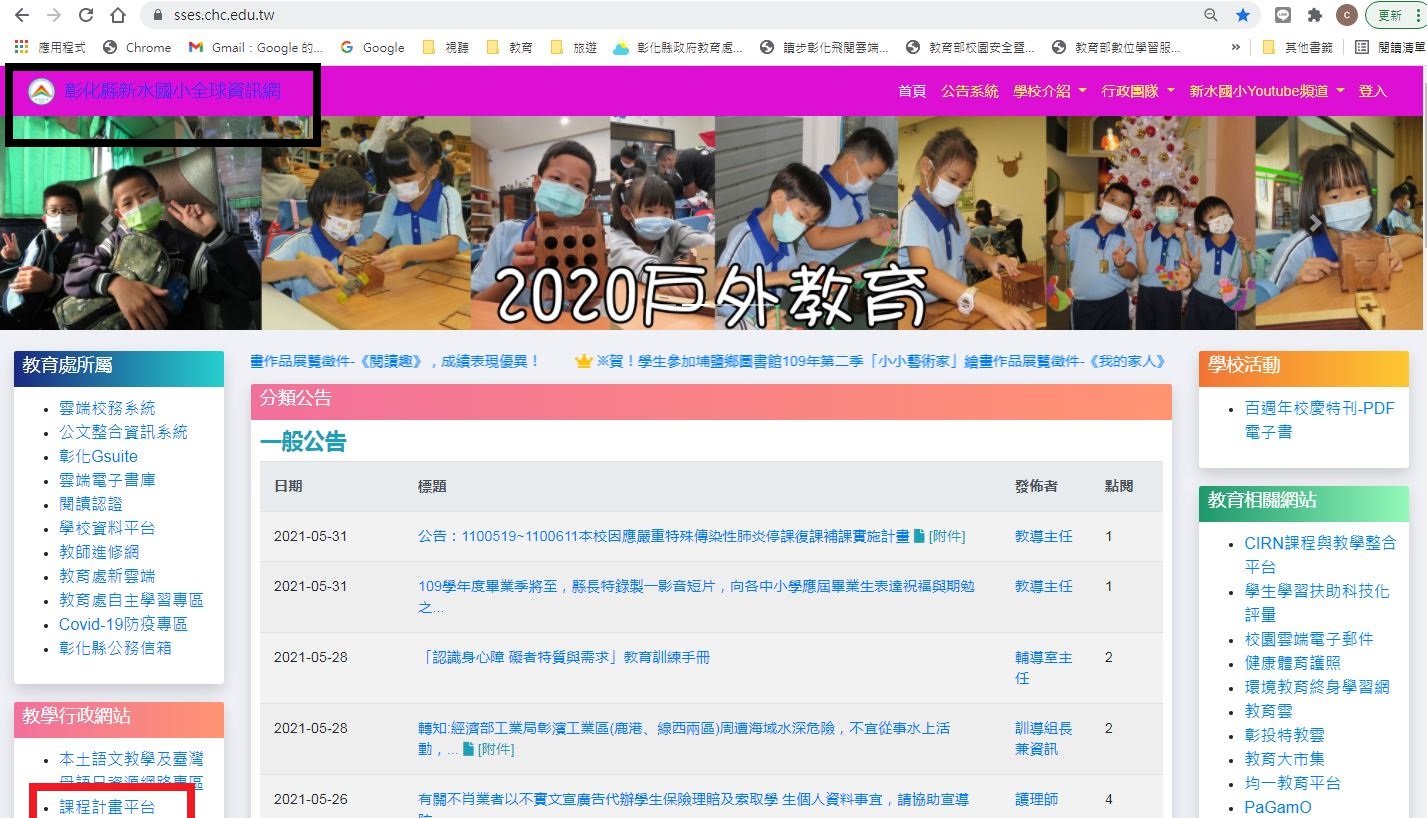Open the 109學年度畢業季將至 announcement
Viewport: 1427px width, 818px height.
pyautogui.click(x=696, y=596)
